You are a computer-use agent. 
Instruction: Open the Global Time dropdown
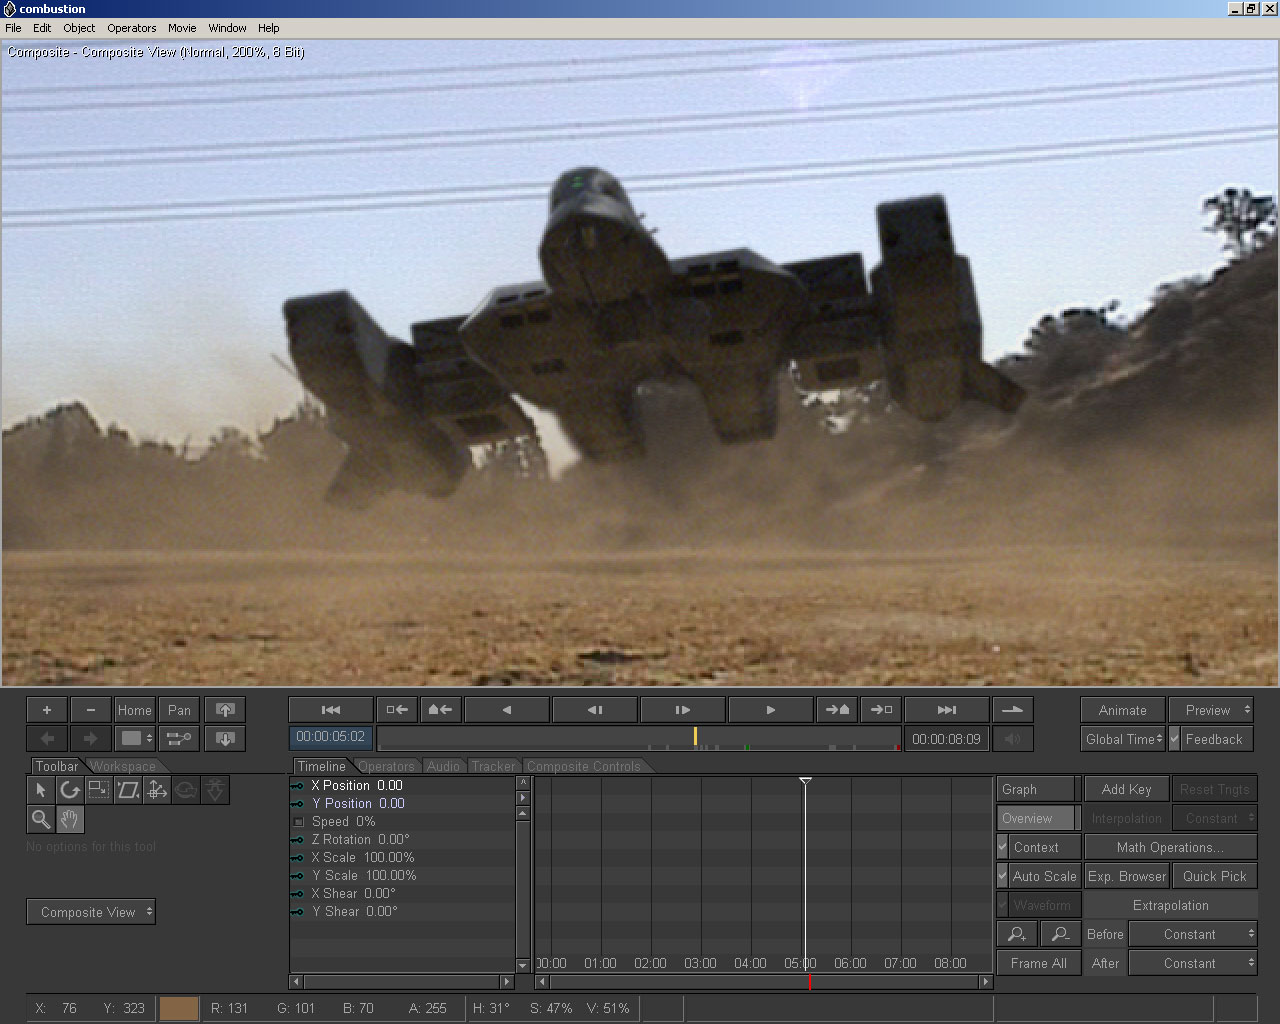pos(1123,739)
